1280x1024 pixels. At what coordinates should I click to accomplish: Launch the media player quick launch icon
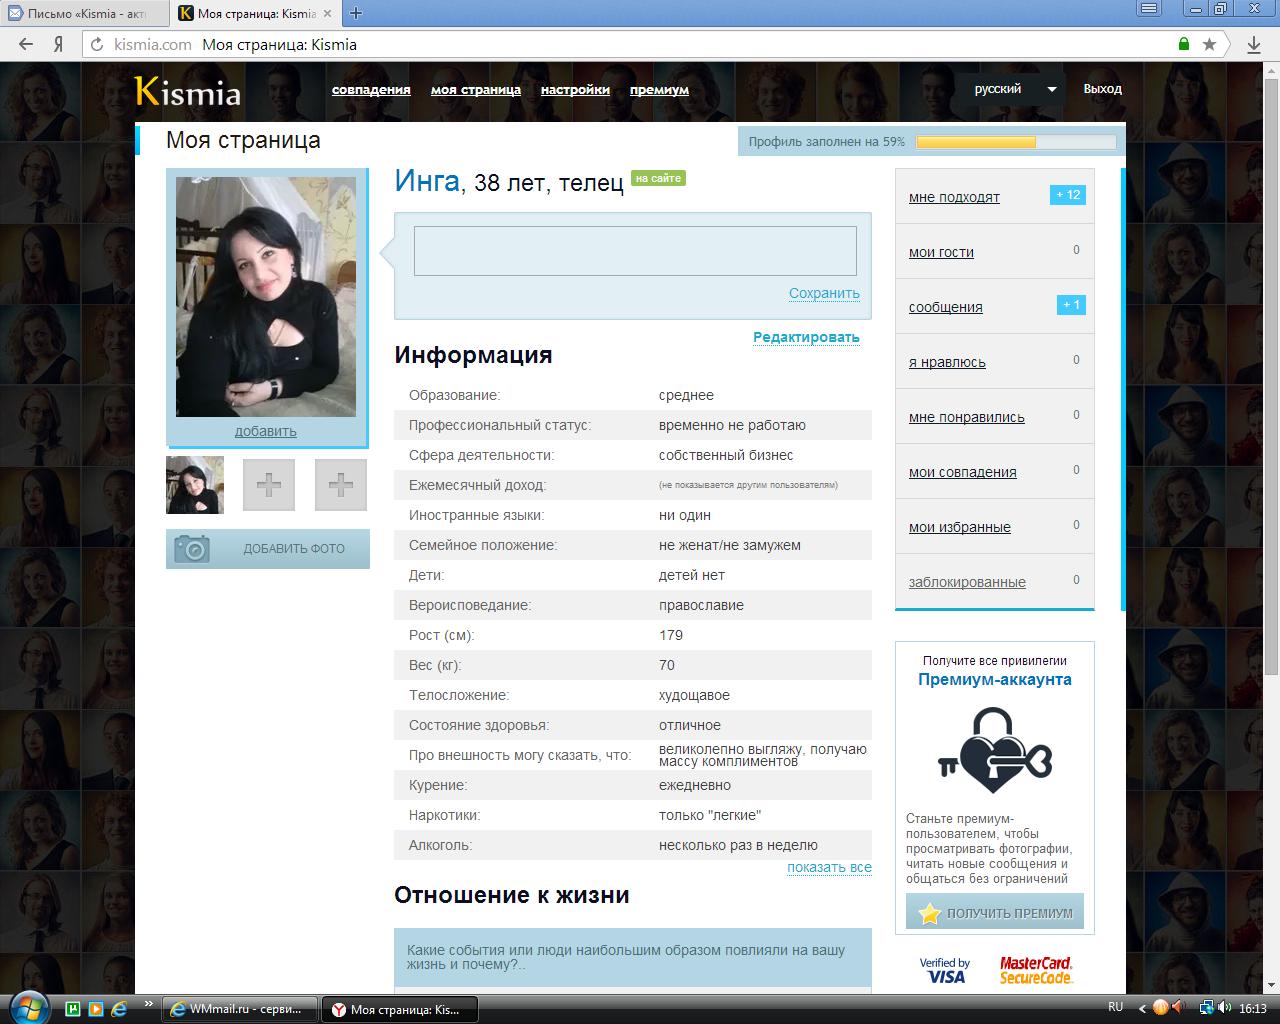click(x=96, y=1009)
